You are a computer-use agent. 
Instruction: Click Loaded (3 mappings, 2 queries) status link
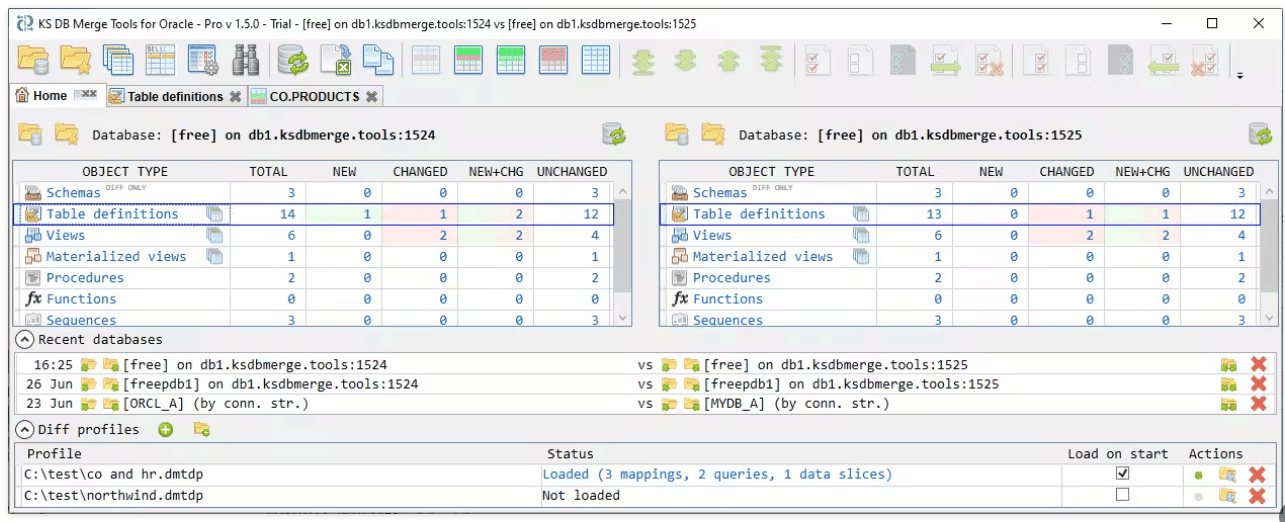point(717,474)
